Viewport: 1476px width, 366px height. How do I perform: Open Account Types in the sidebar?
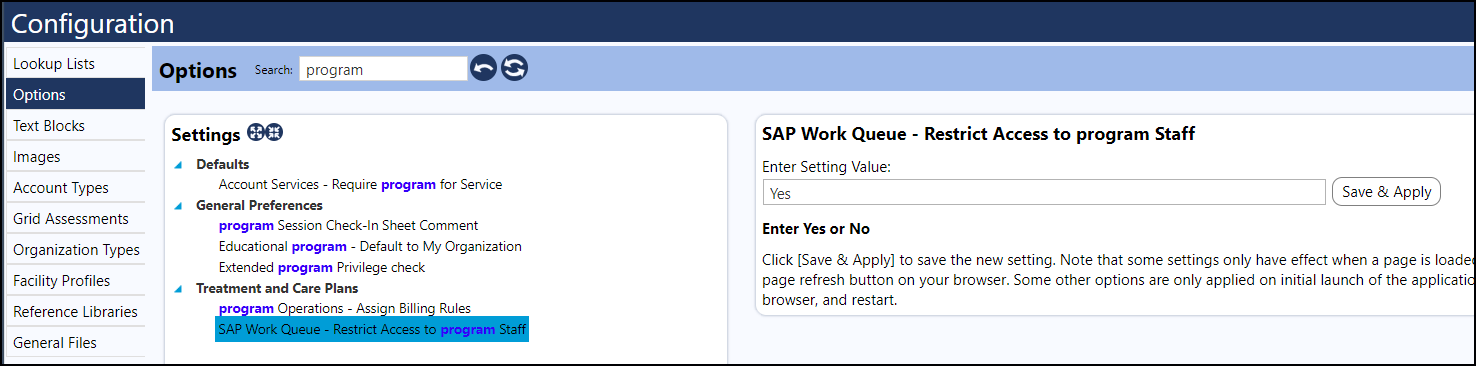click(75, 188)
